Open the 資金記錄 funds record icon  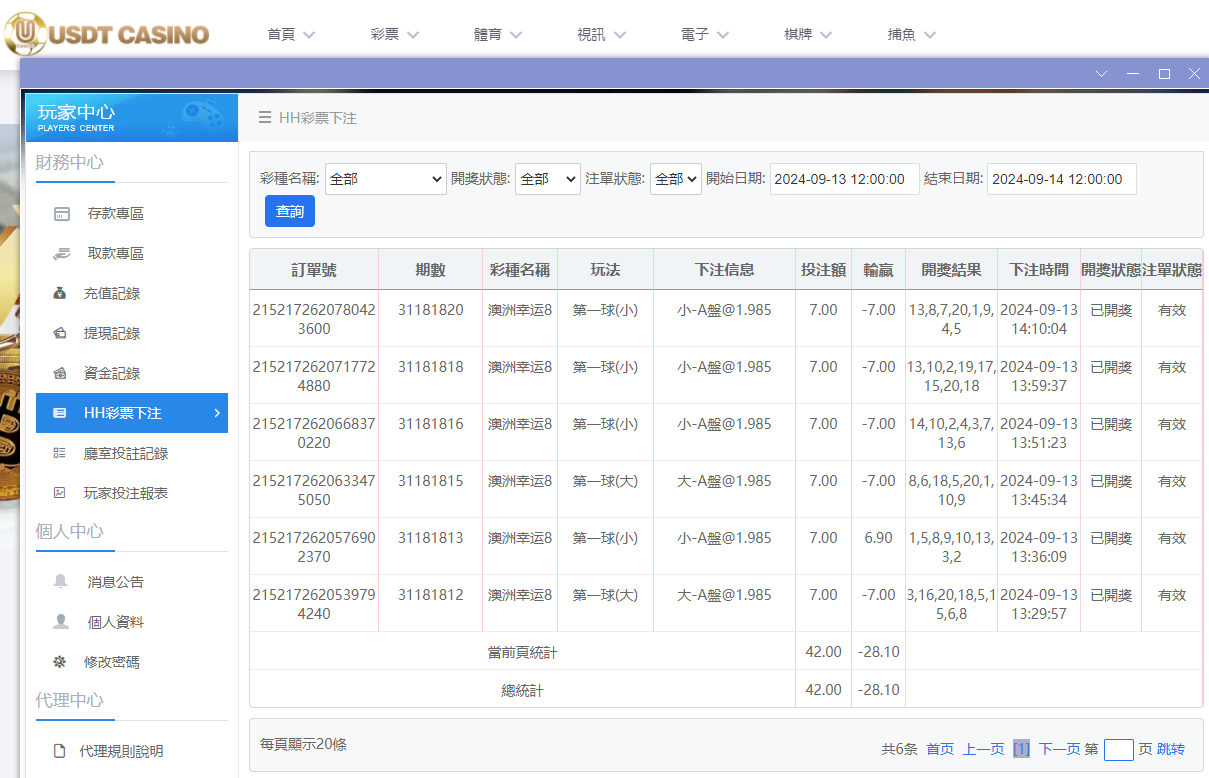point(61,372)
